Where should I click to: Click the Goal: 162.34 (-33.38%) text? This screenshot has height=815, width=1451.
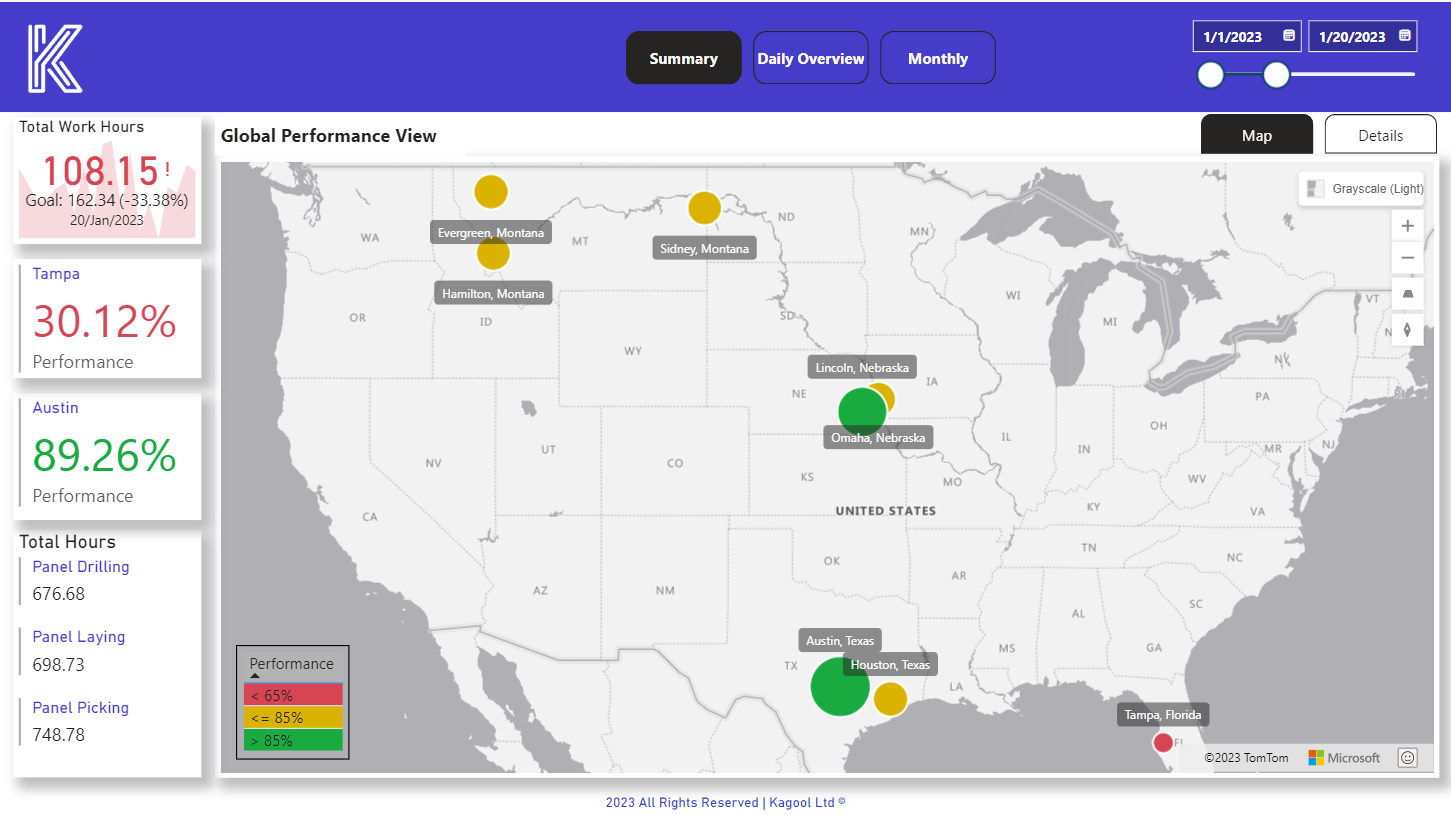pos(107,200)
